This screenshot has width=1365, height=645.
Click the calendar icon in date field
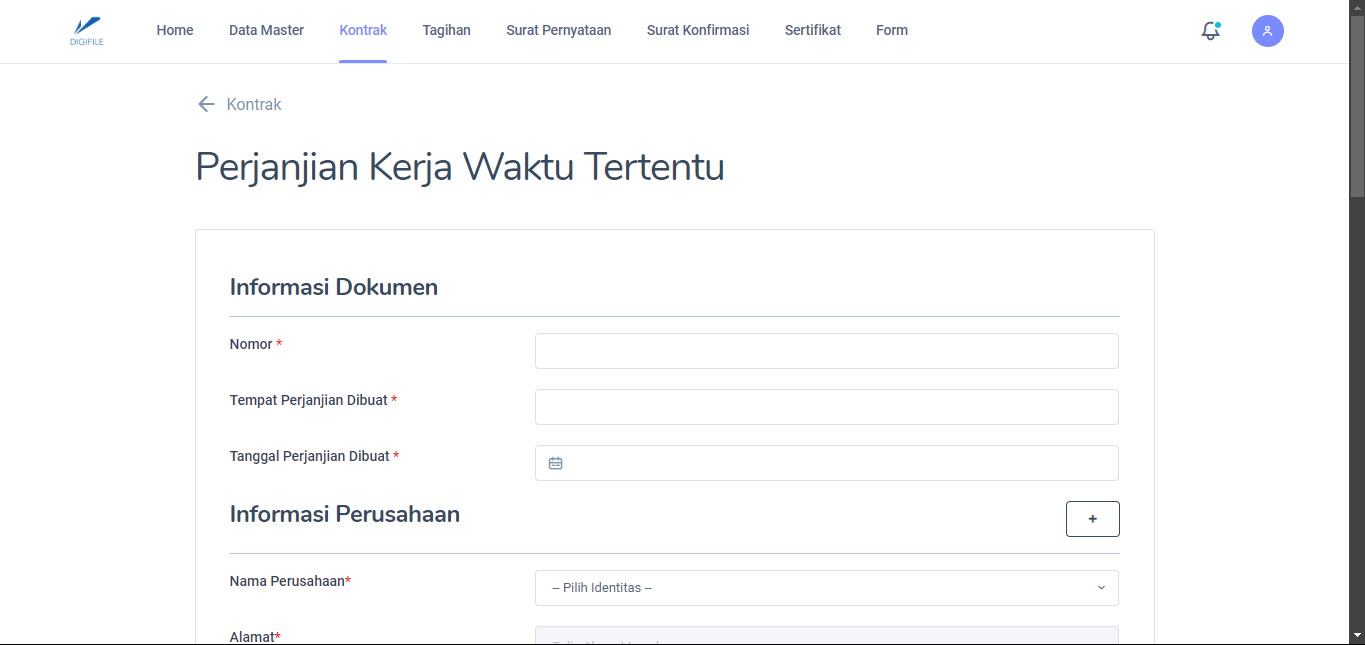coord(556,463)
